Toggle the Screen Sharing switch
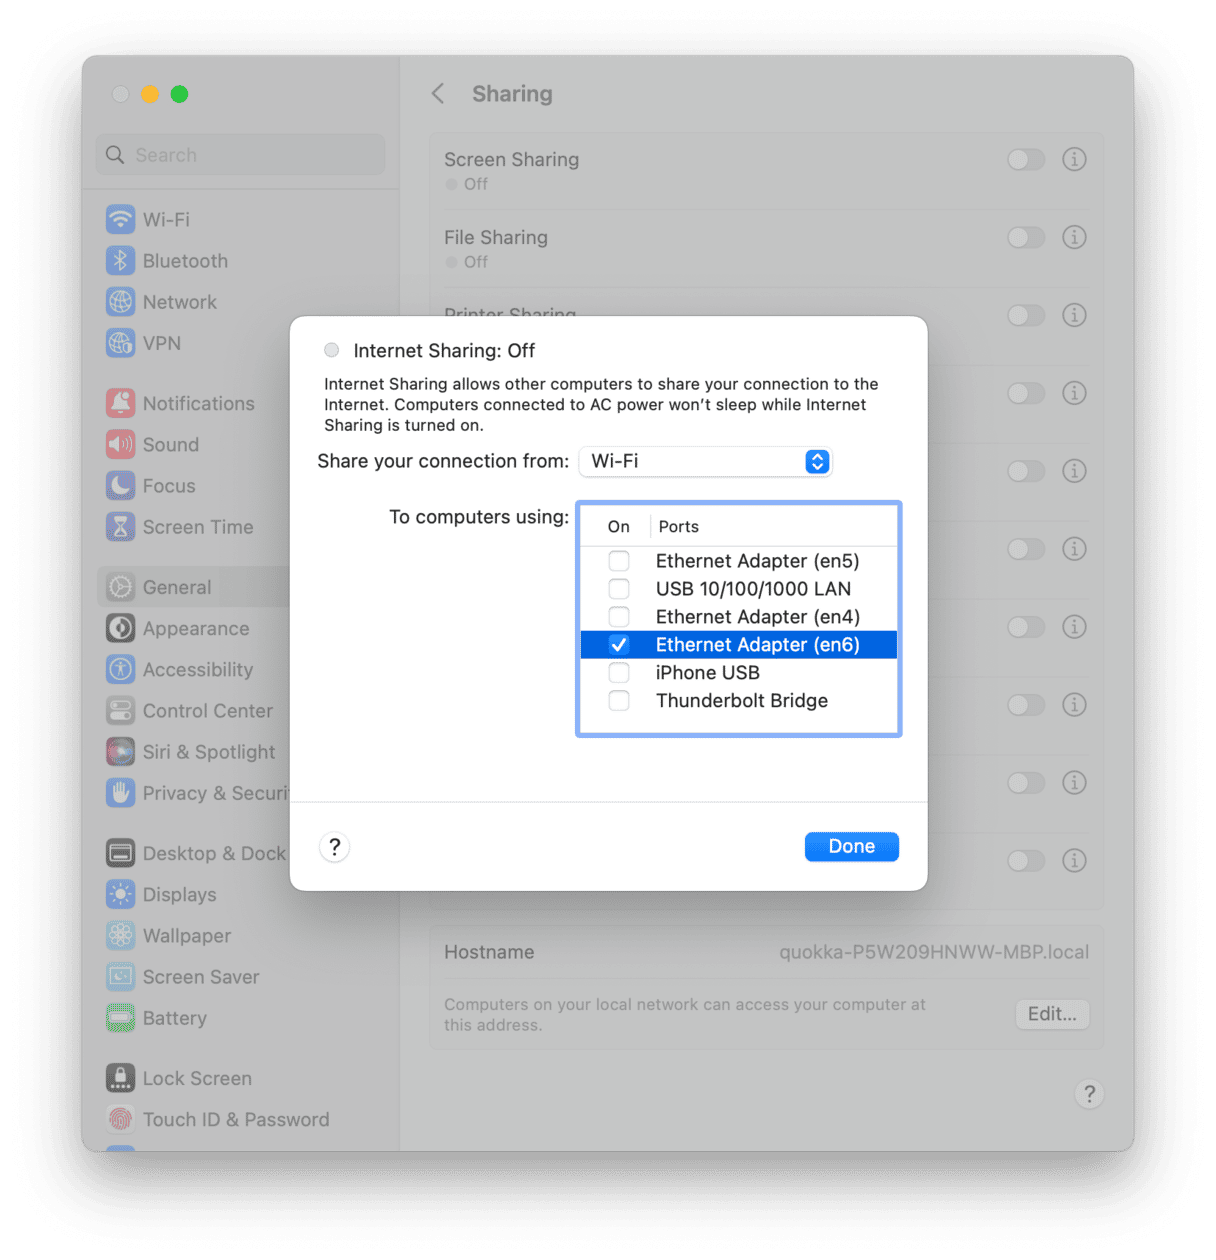 click(1026, 160)
